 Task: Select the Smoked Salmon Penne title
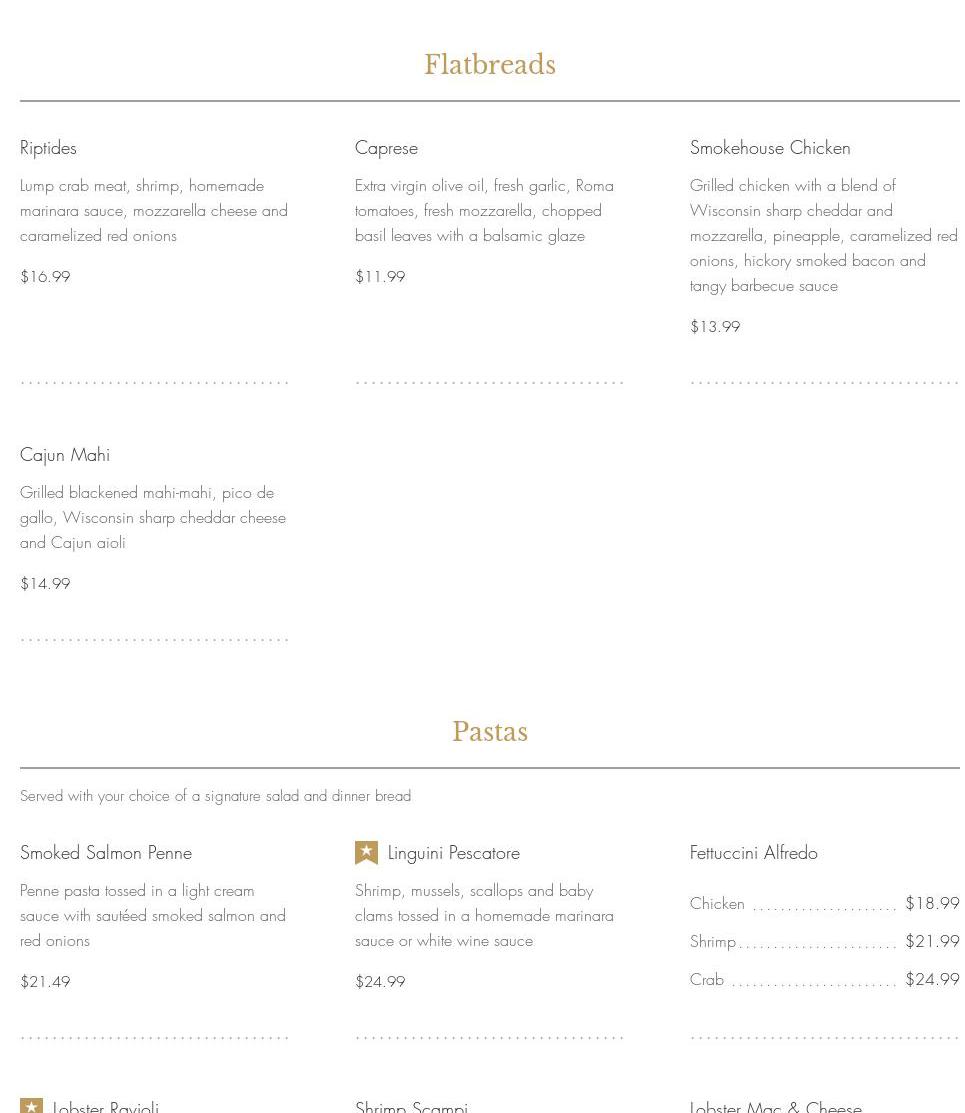pos(106,853)
